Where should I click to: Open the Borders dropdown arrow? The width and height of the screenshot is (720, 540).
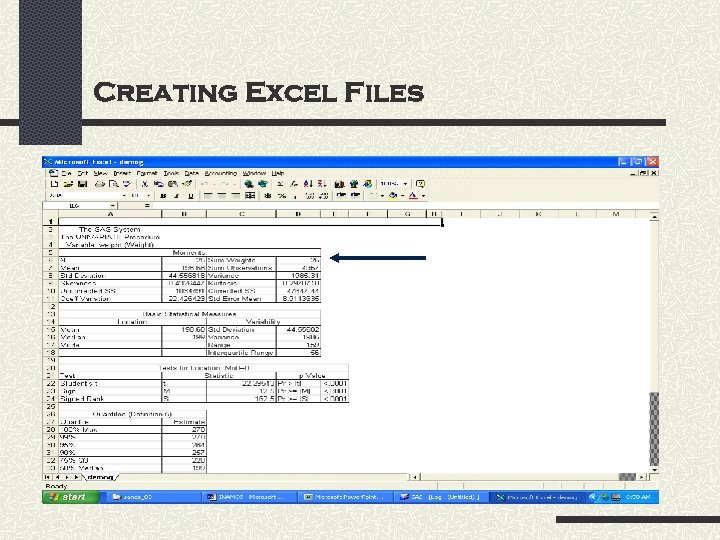[382, 196]
